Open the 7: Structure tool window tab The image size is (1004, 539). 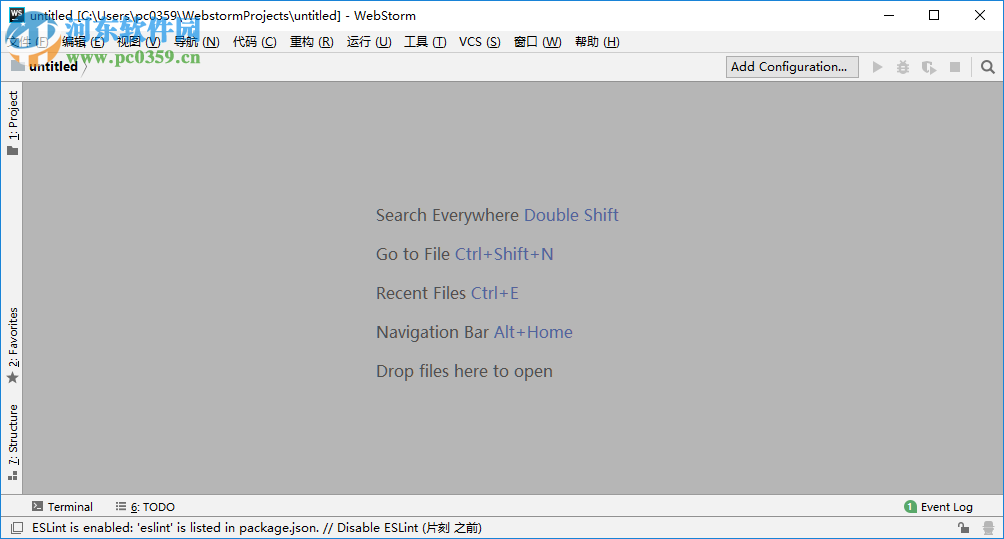(x=12, y=442)
